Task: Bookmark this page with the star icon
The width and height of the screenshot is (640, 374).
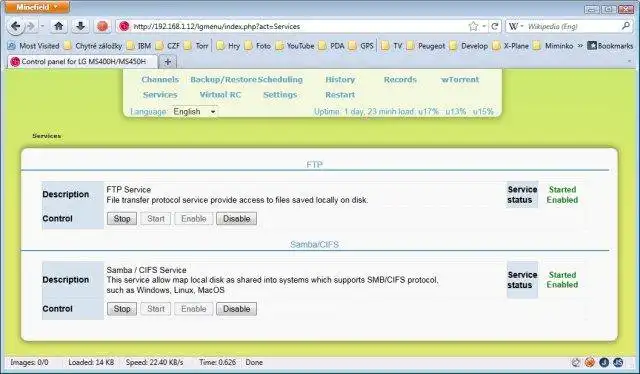Action: (473, 27)
